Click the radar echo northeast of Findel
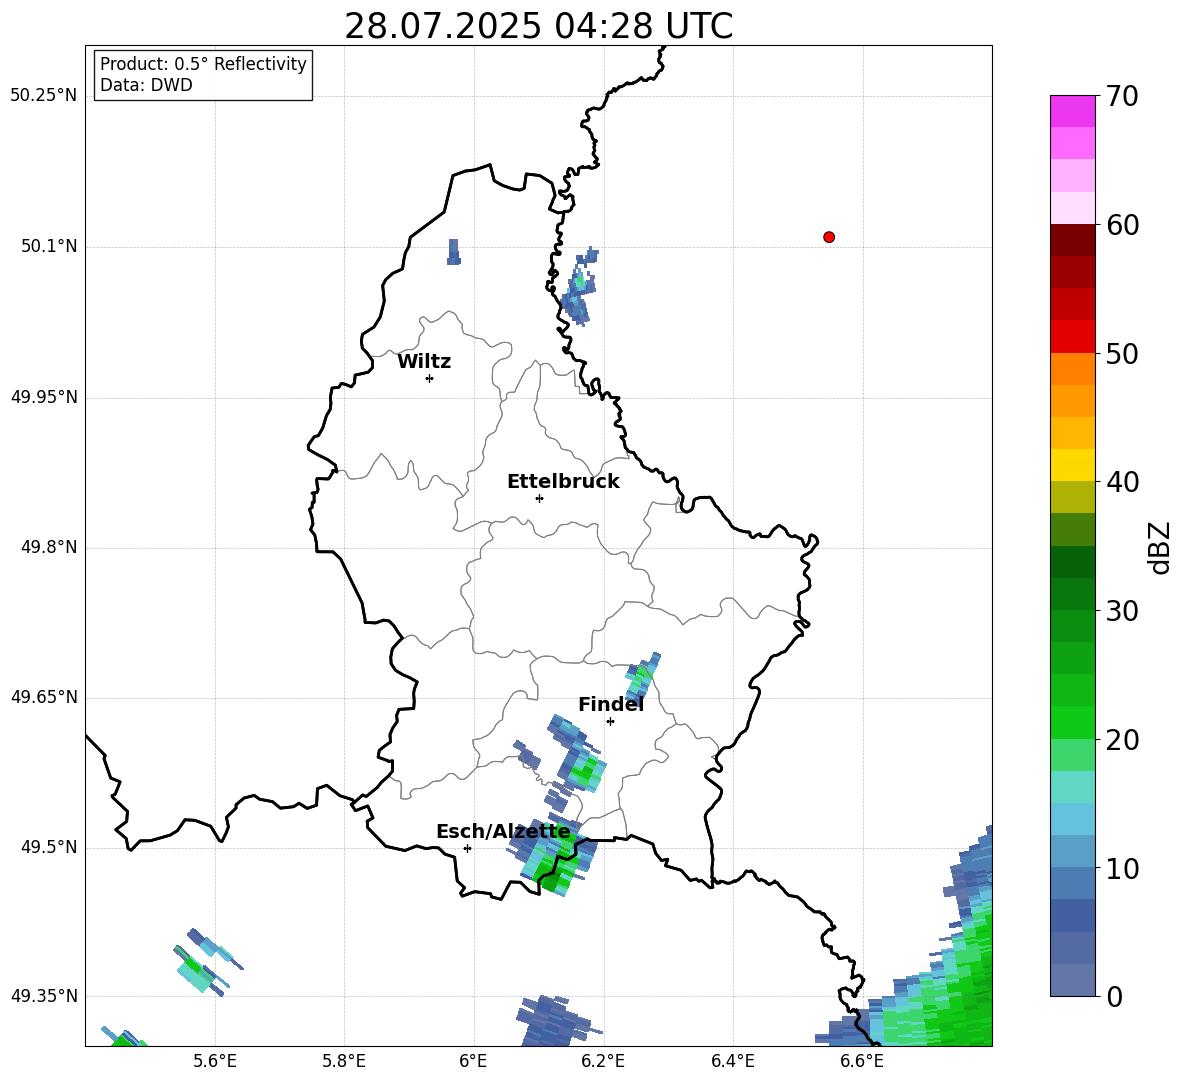This screenshot has width=1184, height=1081. point(642,677)
